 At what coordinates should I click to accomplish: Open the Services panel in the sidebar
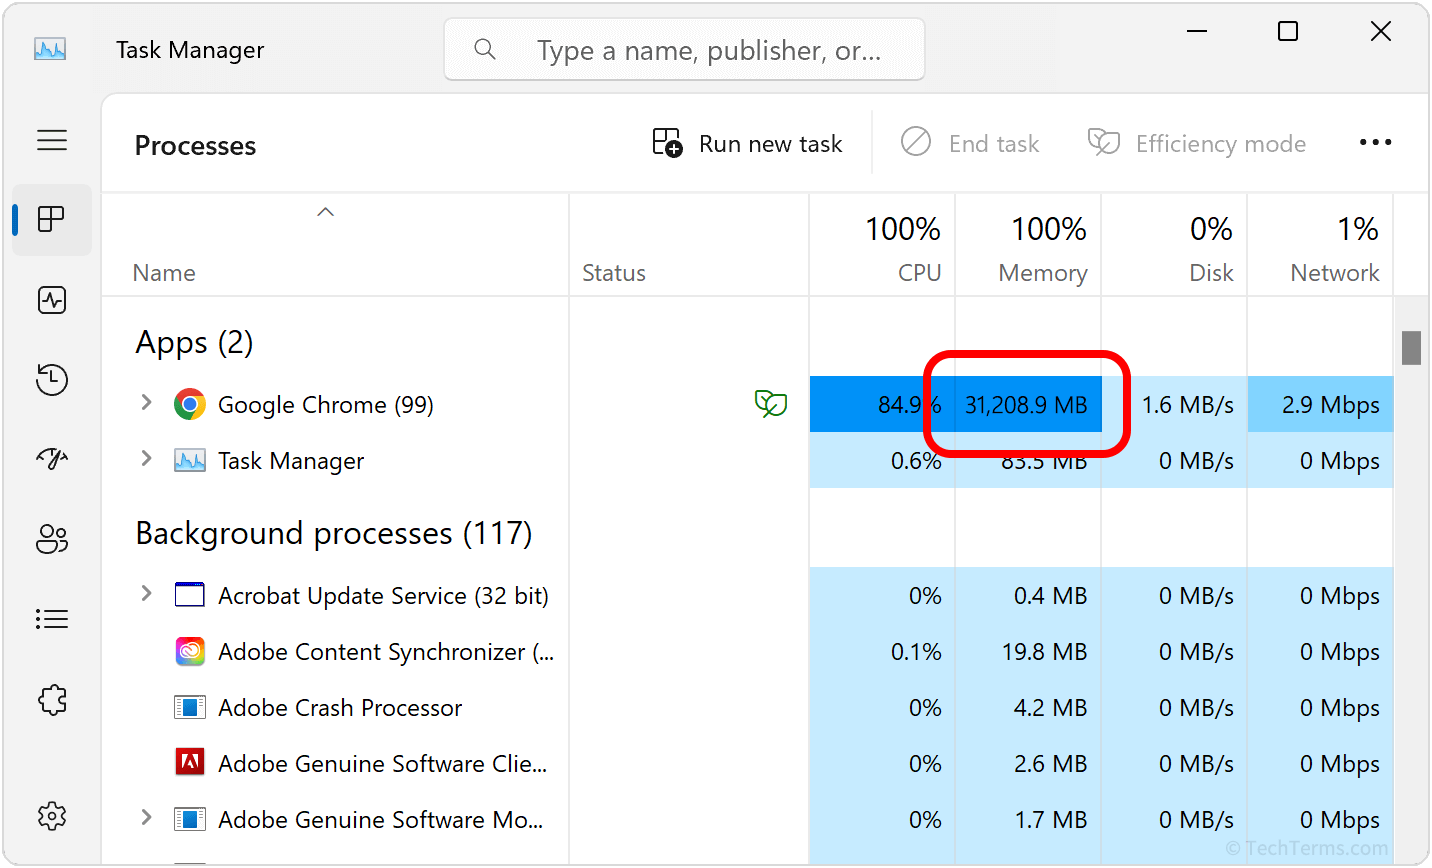[x=52, y=699]
